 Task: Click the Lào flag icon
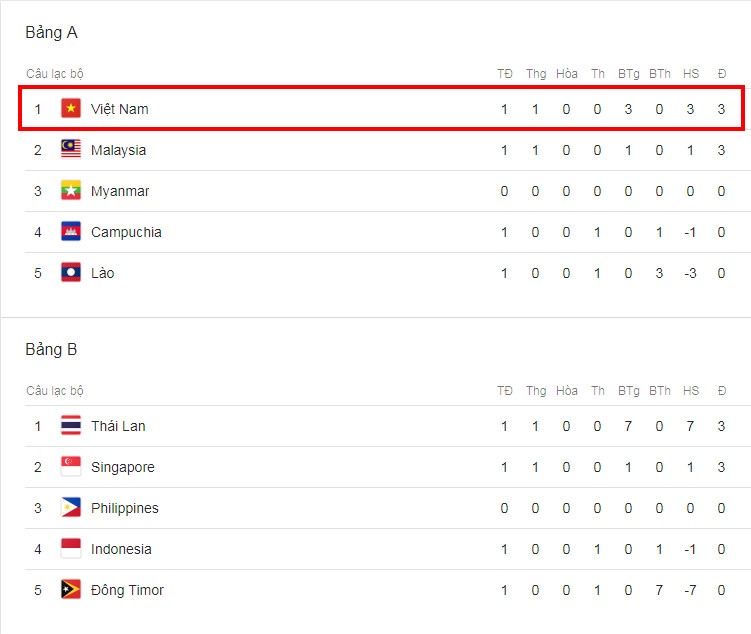click(x=71, y=273)
